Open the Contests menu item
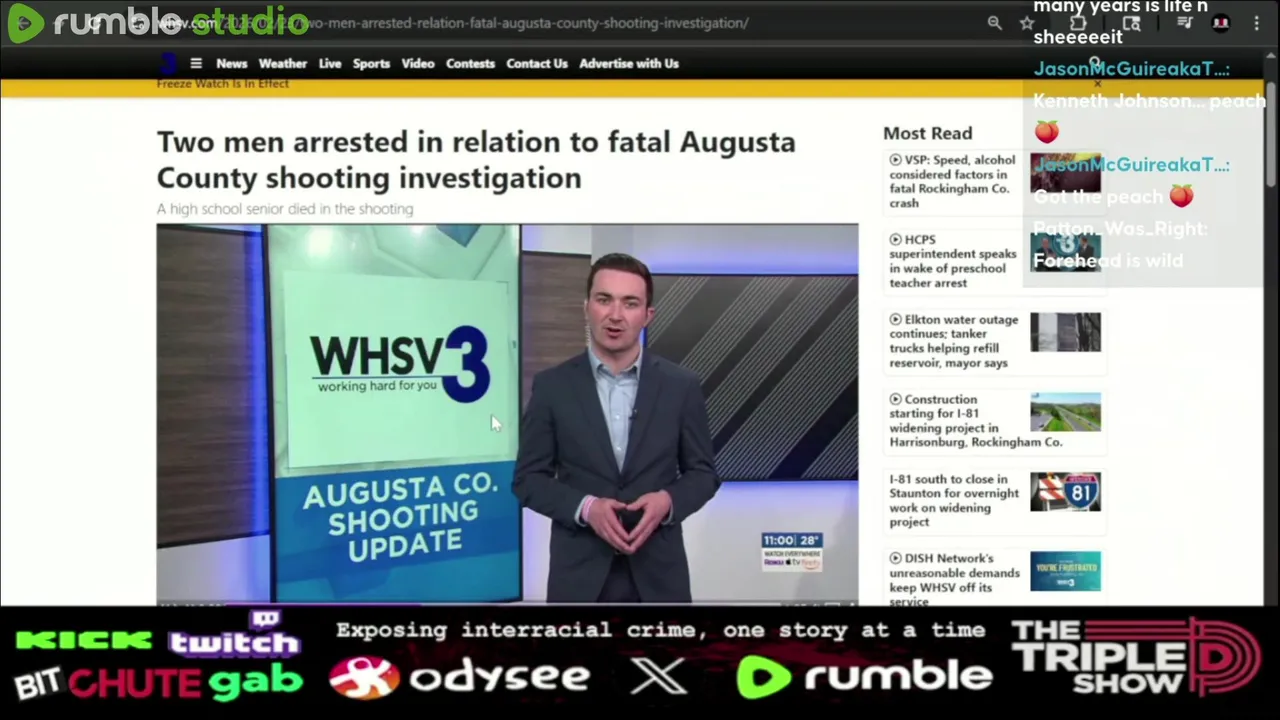Screen dimensions: 1280x720 coord(470,63)
